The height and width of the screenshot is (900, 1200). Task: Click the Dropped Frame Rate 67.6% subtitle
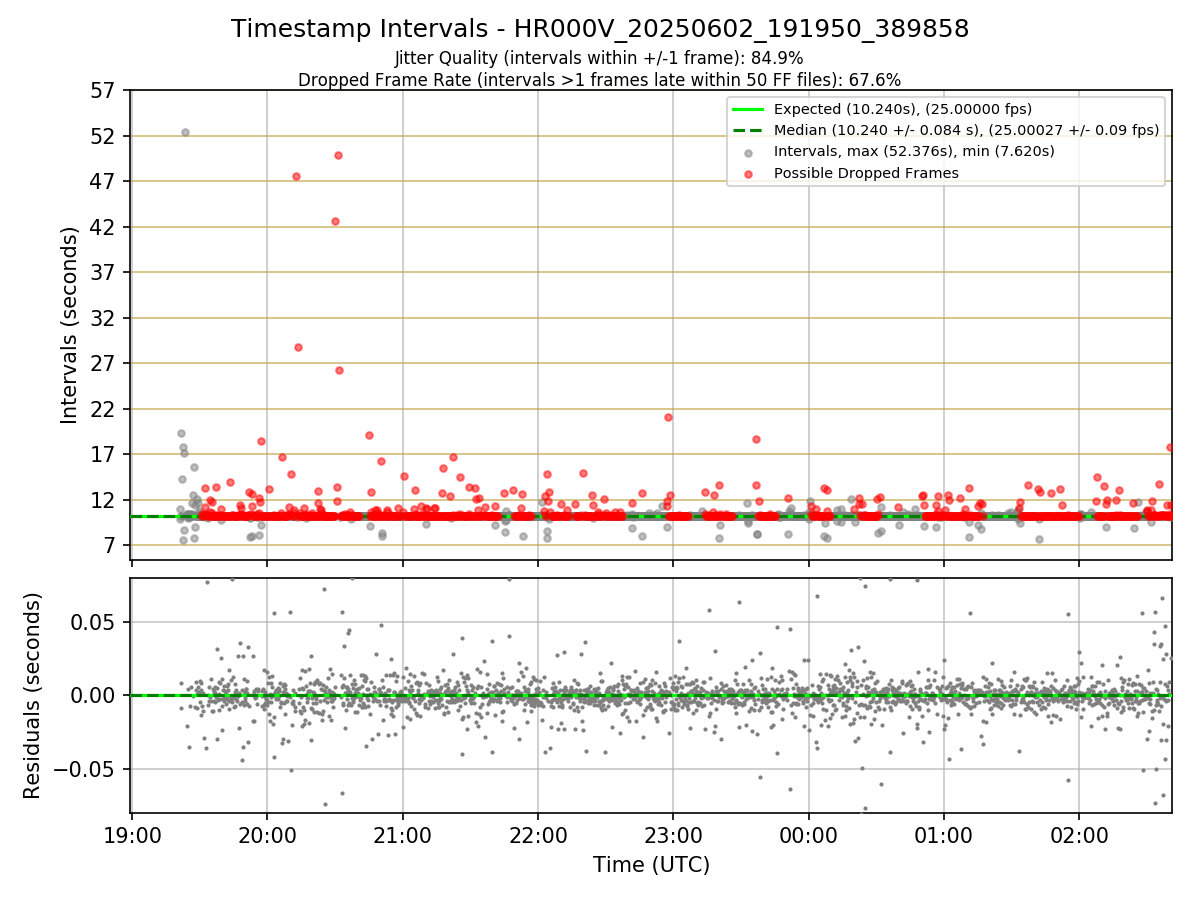pyautogui.click(x=599, y=80)
